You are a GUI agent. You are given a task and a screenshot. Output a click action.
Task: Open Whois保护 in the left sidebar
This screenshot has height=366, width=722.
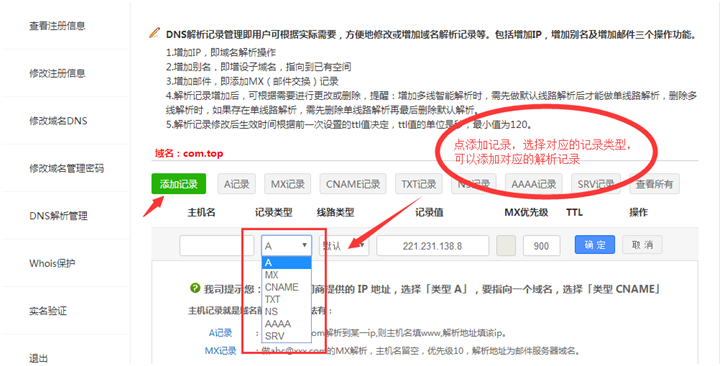[x=52, y=263]
